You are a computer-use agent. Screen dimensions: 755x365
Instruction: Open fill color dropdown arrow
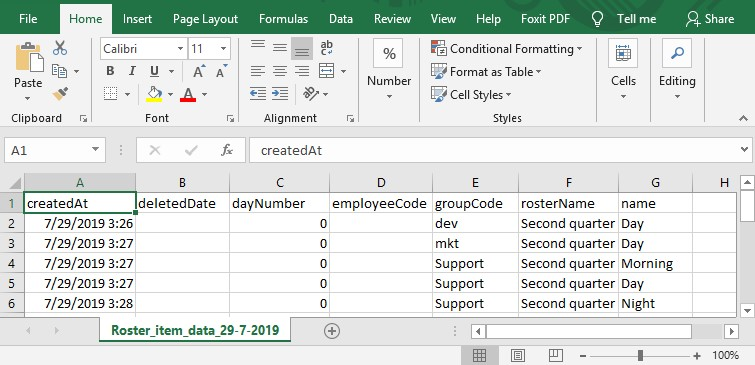click(170, 94)
